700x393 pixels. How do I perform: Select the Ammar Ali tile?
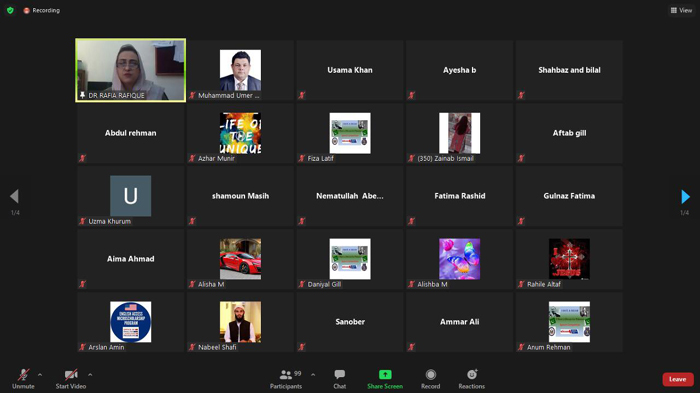coord(459,322)
